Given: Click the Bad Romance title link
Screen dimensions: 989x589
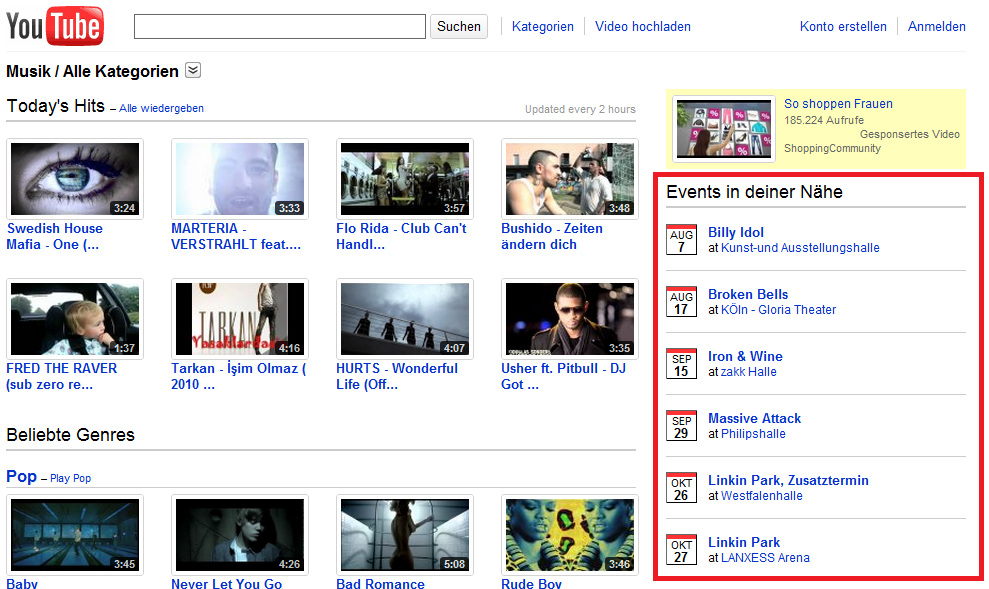Looking at the screenshot, I should 380,583.
